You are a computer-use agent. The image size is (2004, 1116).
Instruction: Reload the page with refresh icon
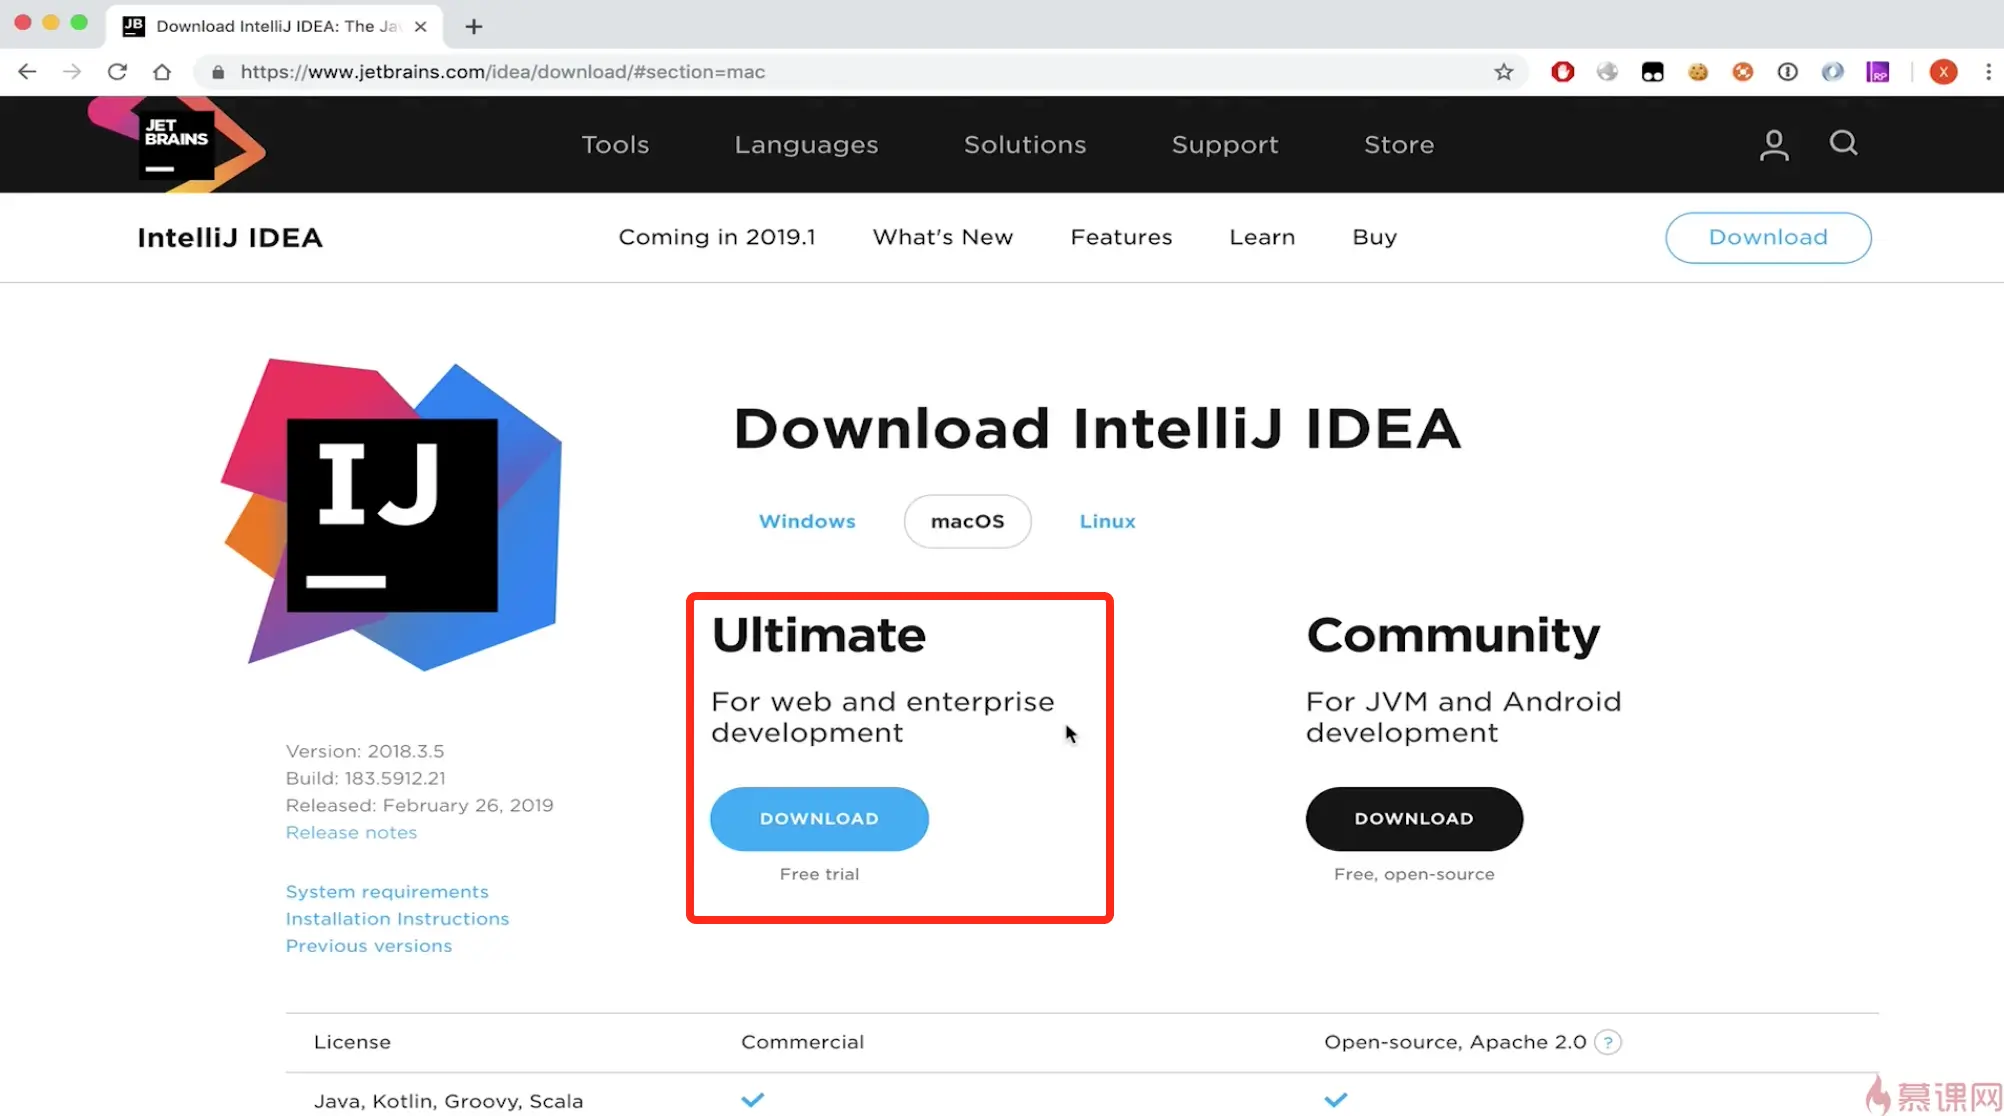[117, 72]
